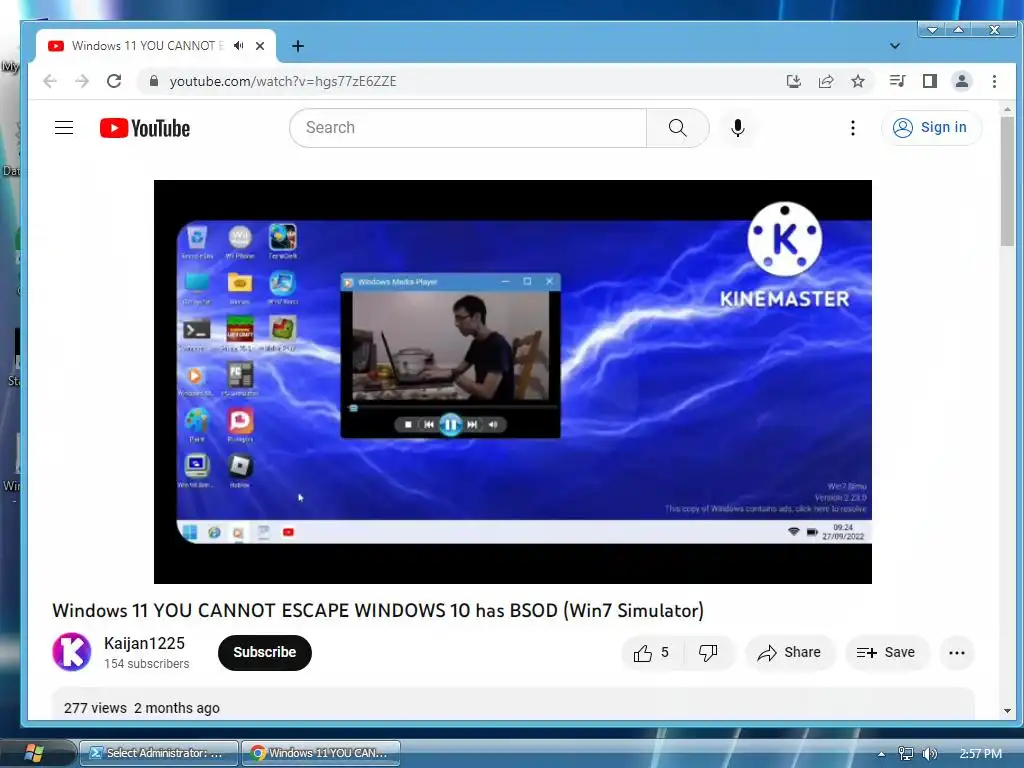Click the 2:57 PM taskbar clock
Screen dimensions: 1024x768
tap(980, 754)
